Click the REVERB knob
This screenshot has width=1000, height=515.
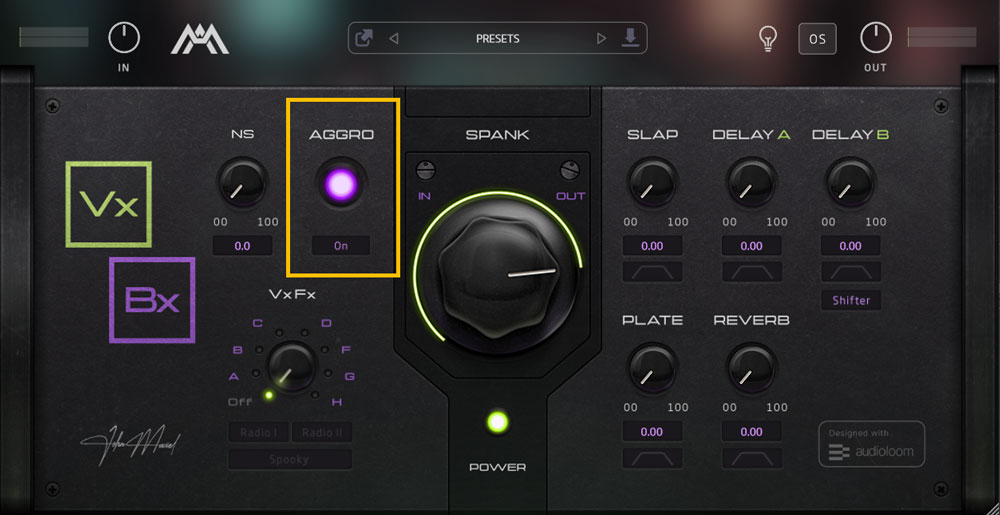pos(752,369)
